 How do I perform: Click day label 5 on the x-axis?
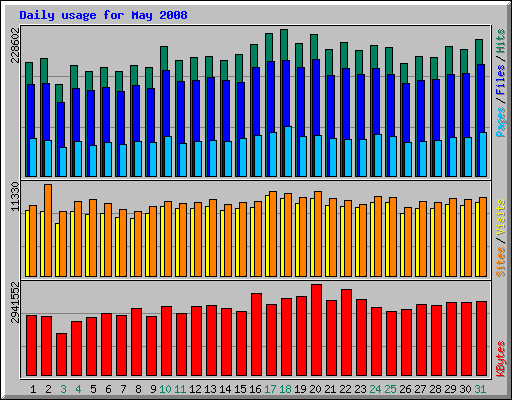tap(93, 389)
